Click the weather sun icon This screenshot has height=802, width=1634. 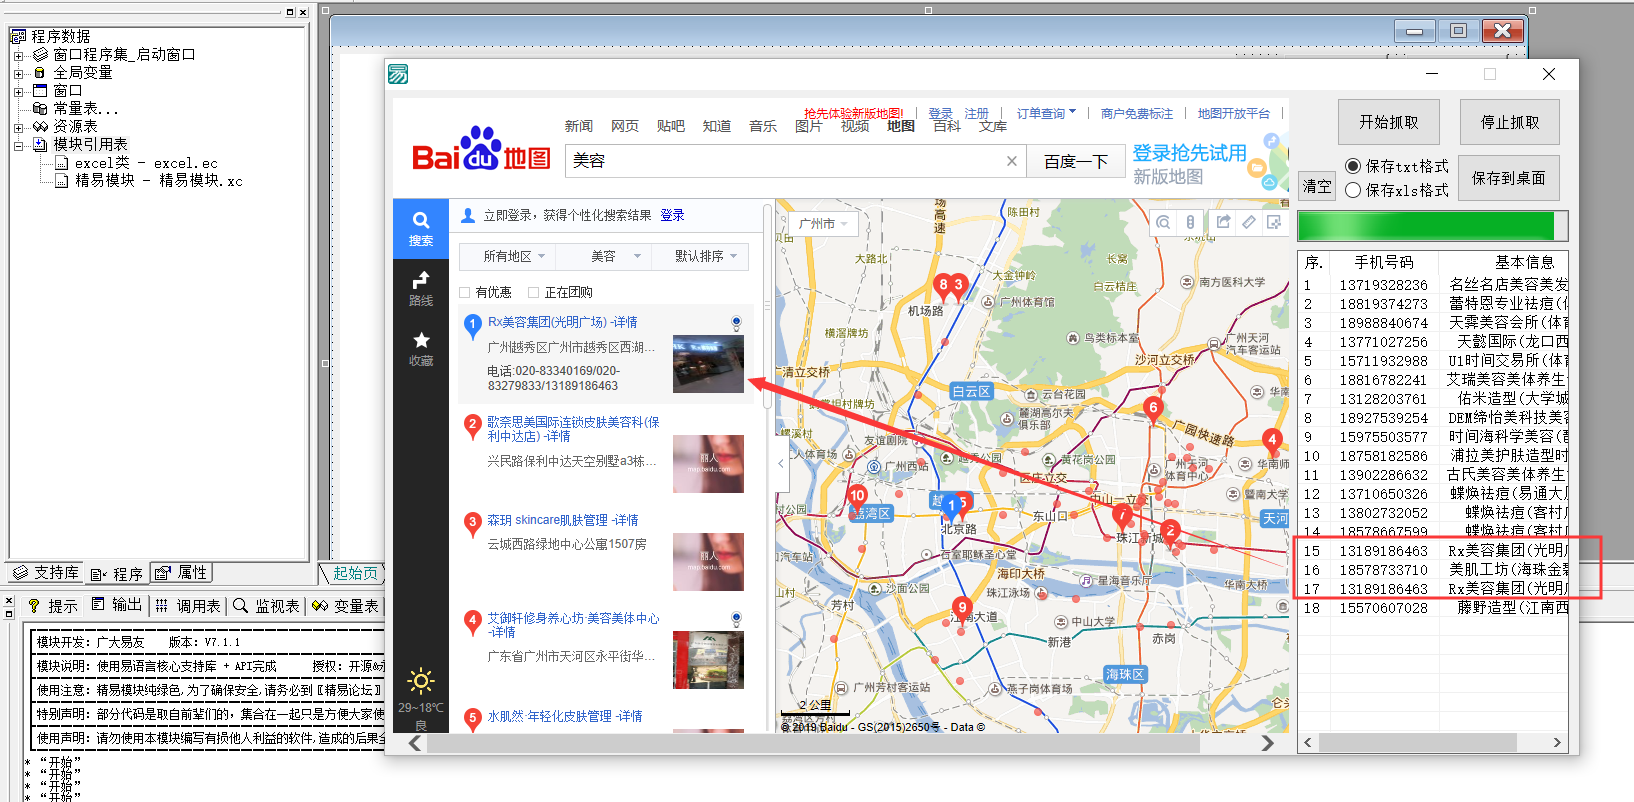tap(421, 682)
